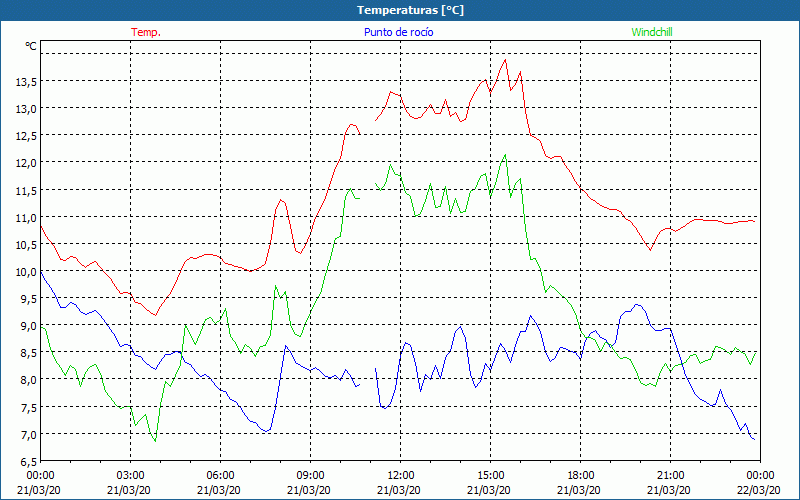Screen dimensions: 800x500
Task: Click the "06:00" time axis label
Action: (220, 476)
